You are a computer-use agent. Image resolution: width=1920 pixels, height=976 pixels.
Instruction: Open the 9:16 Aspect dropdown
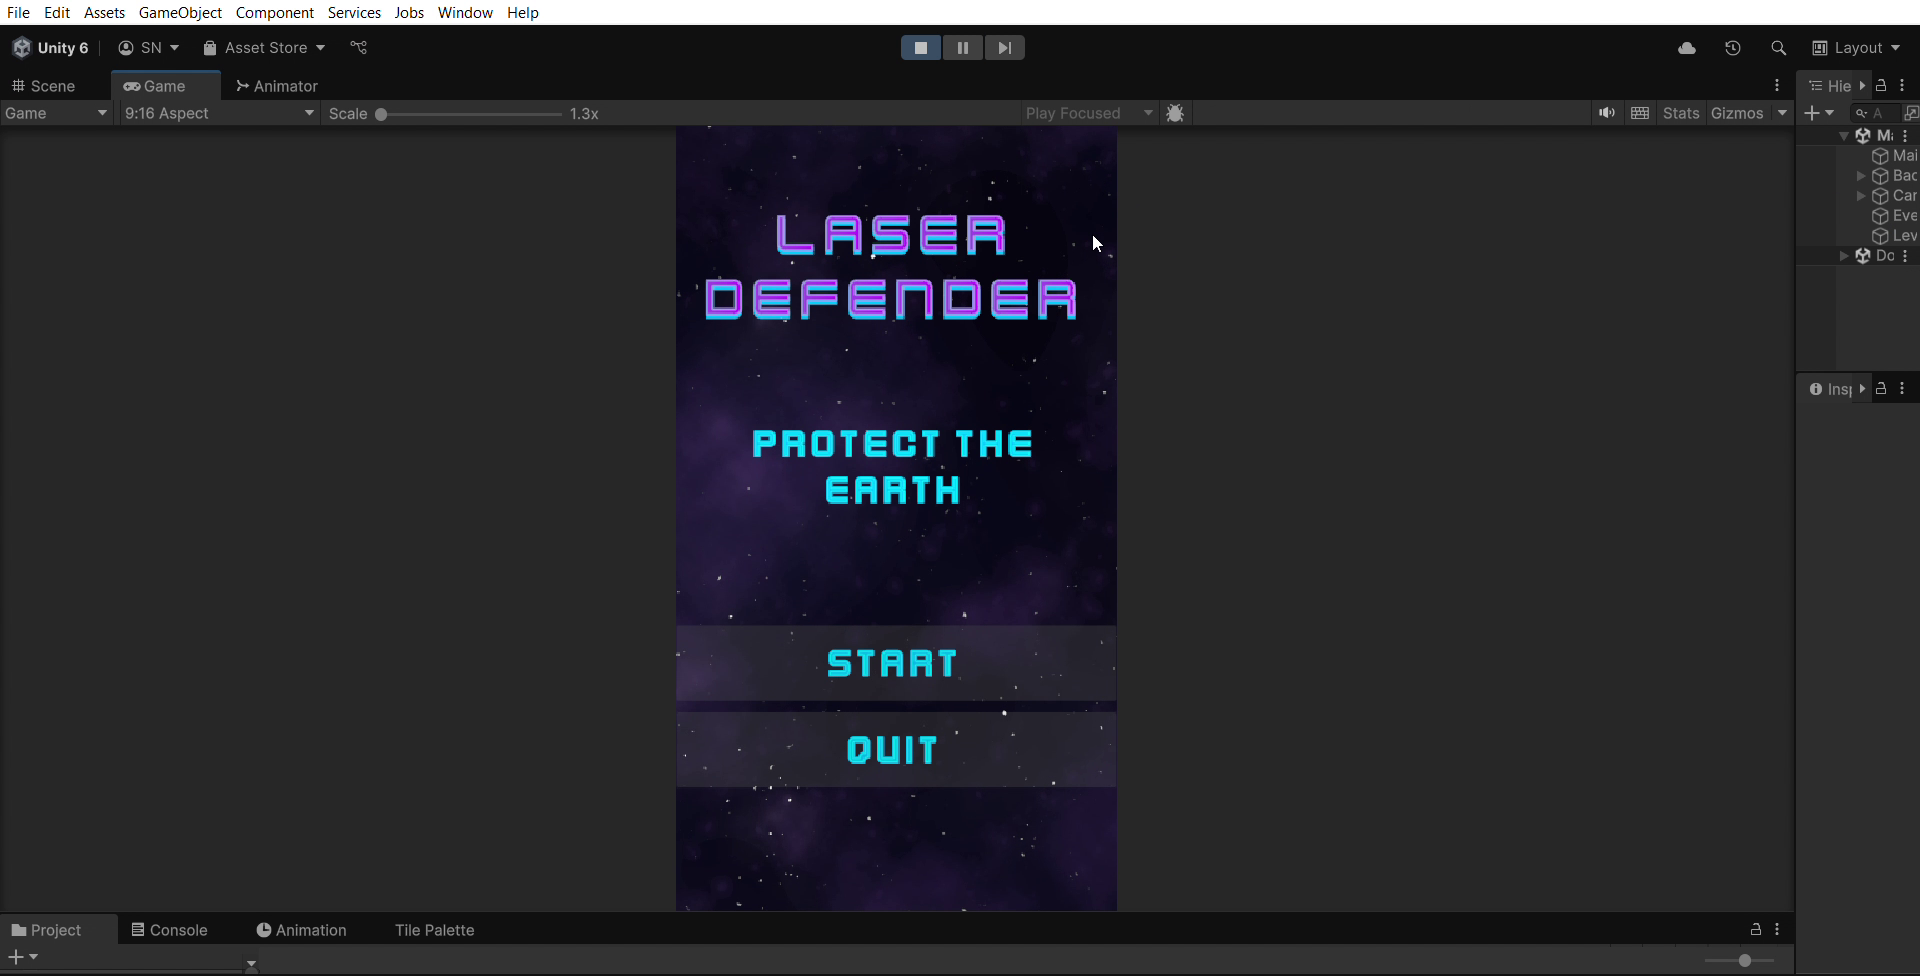pos(218,113)
